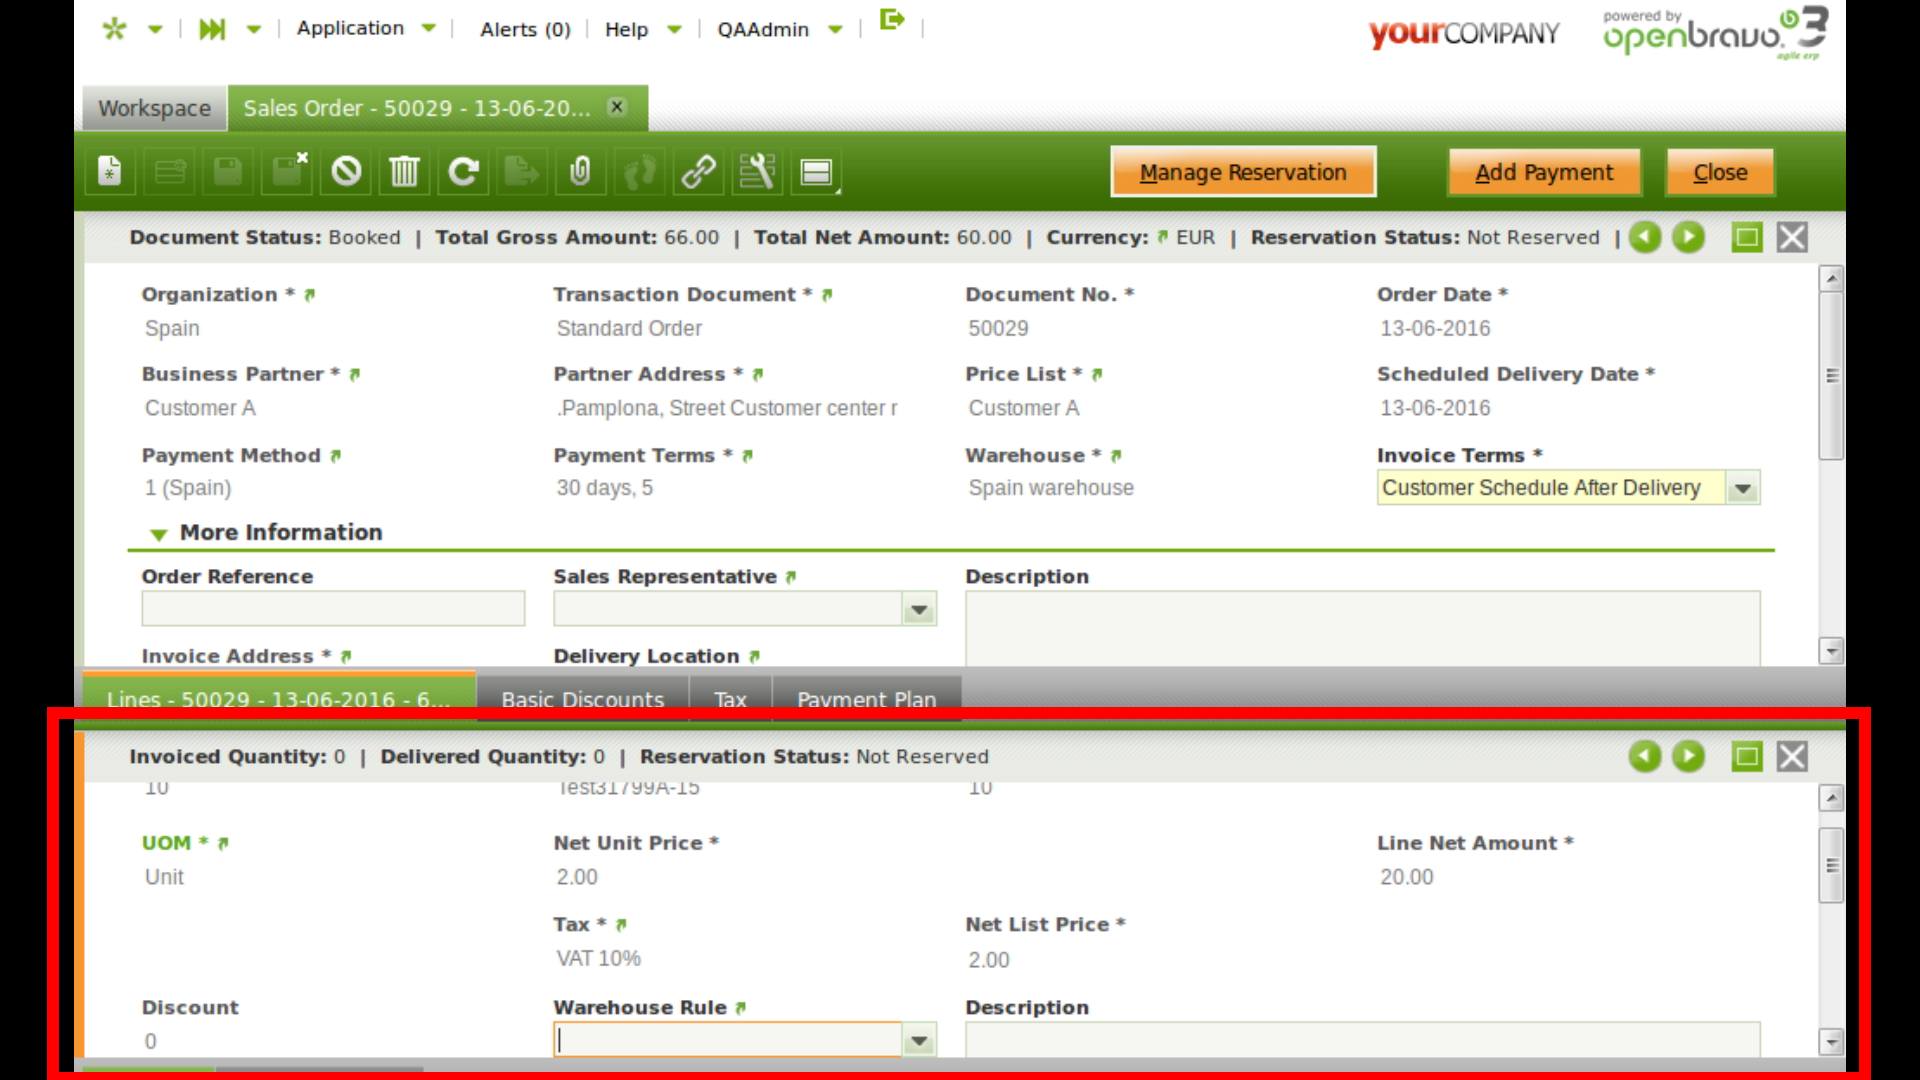Screen dimensions: 1920x1080
Task: Click the logout icon in top bar
Action: click(x=891, y=20)
